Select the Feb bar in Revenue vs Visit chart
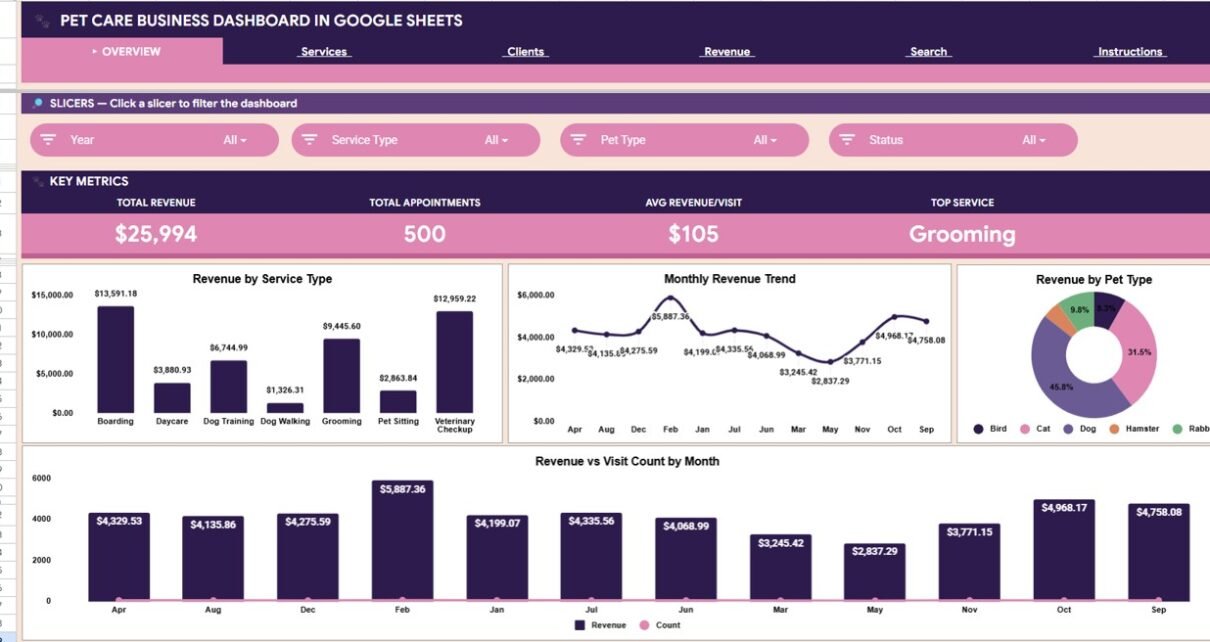This screenshot has width=1210, height=642. (402, 540)
